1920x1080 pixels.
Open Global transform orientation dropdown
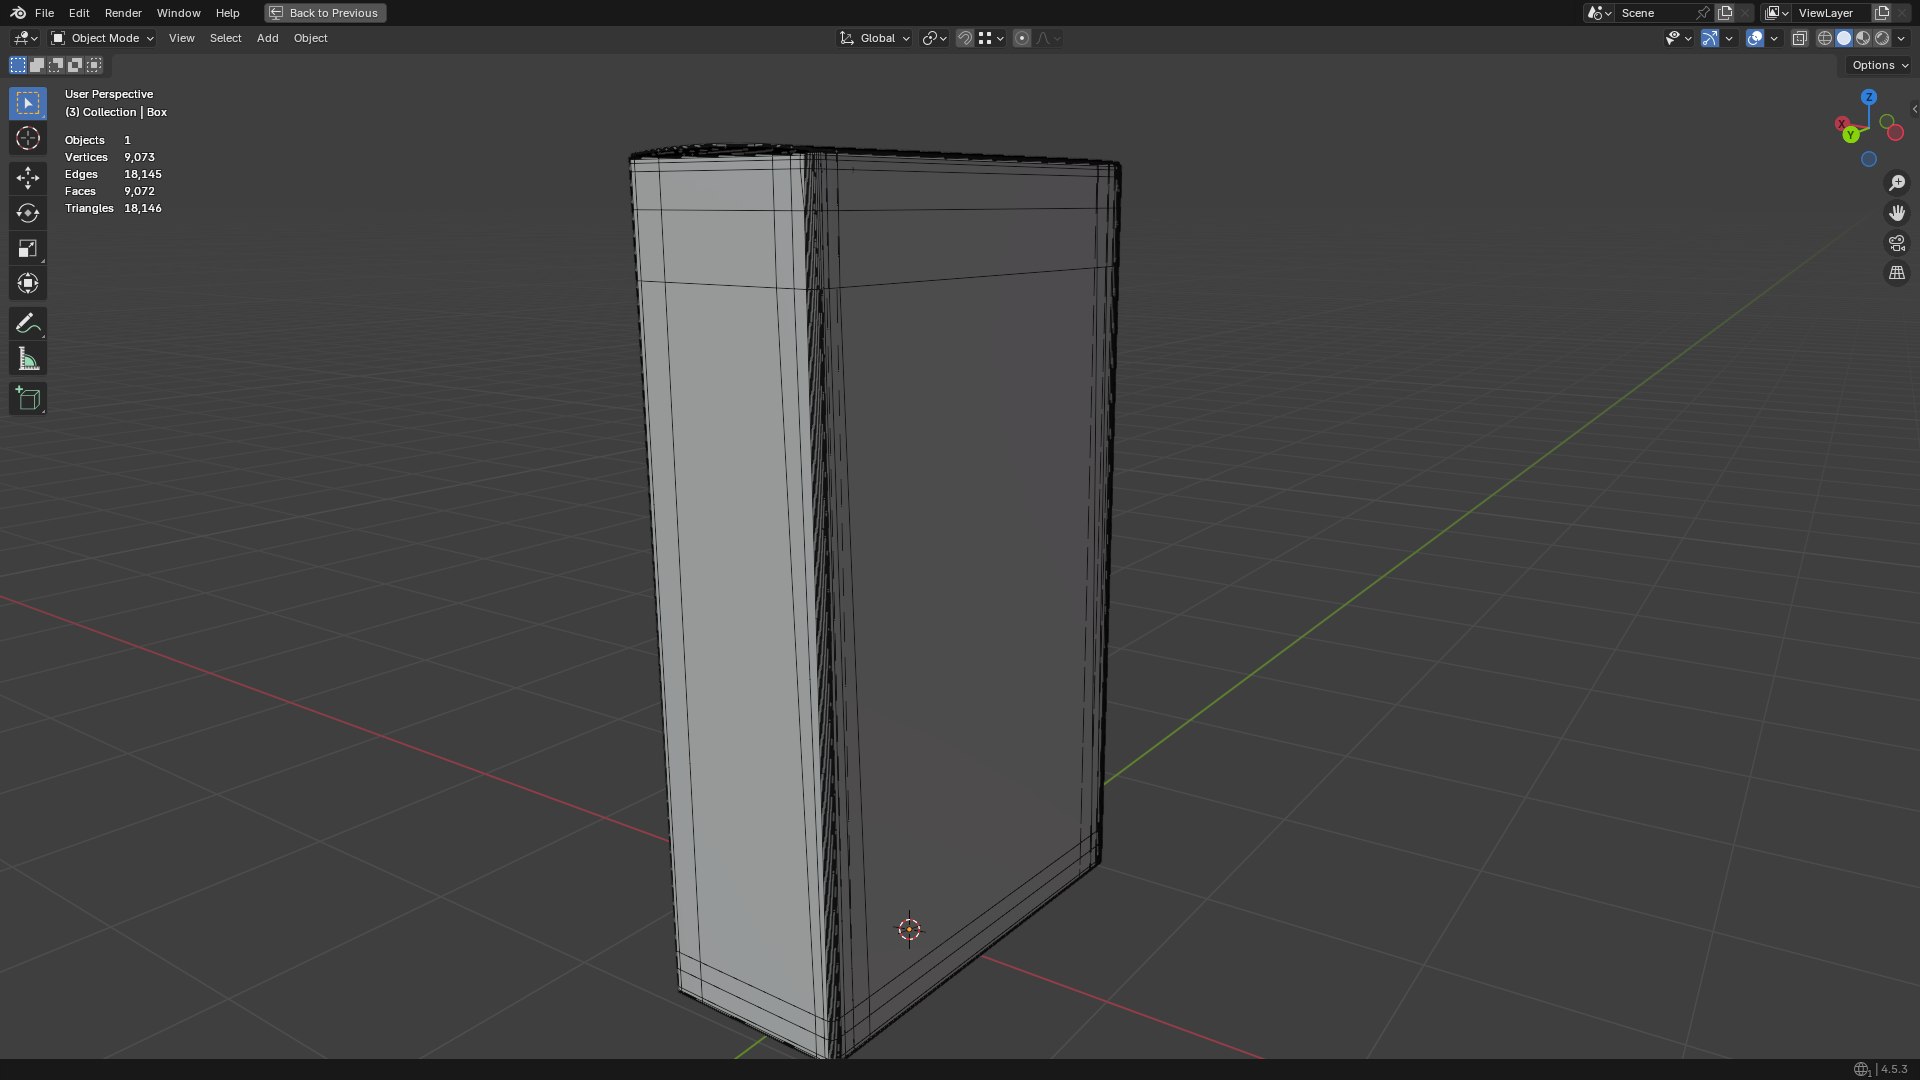[x=874, y=38]
